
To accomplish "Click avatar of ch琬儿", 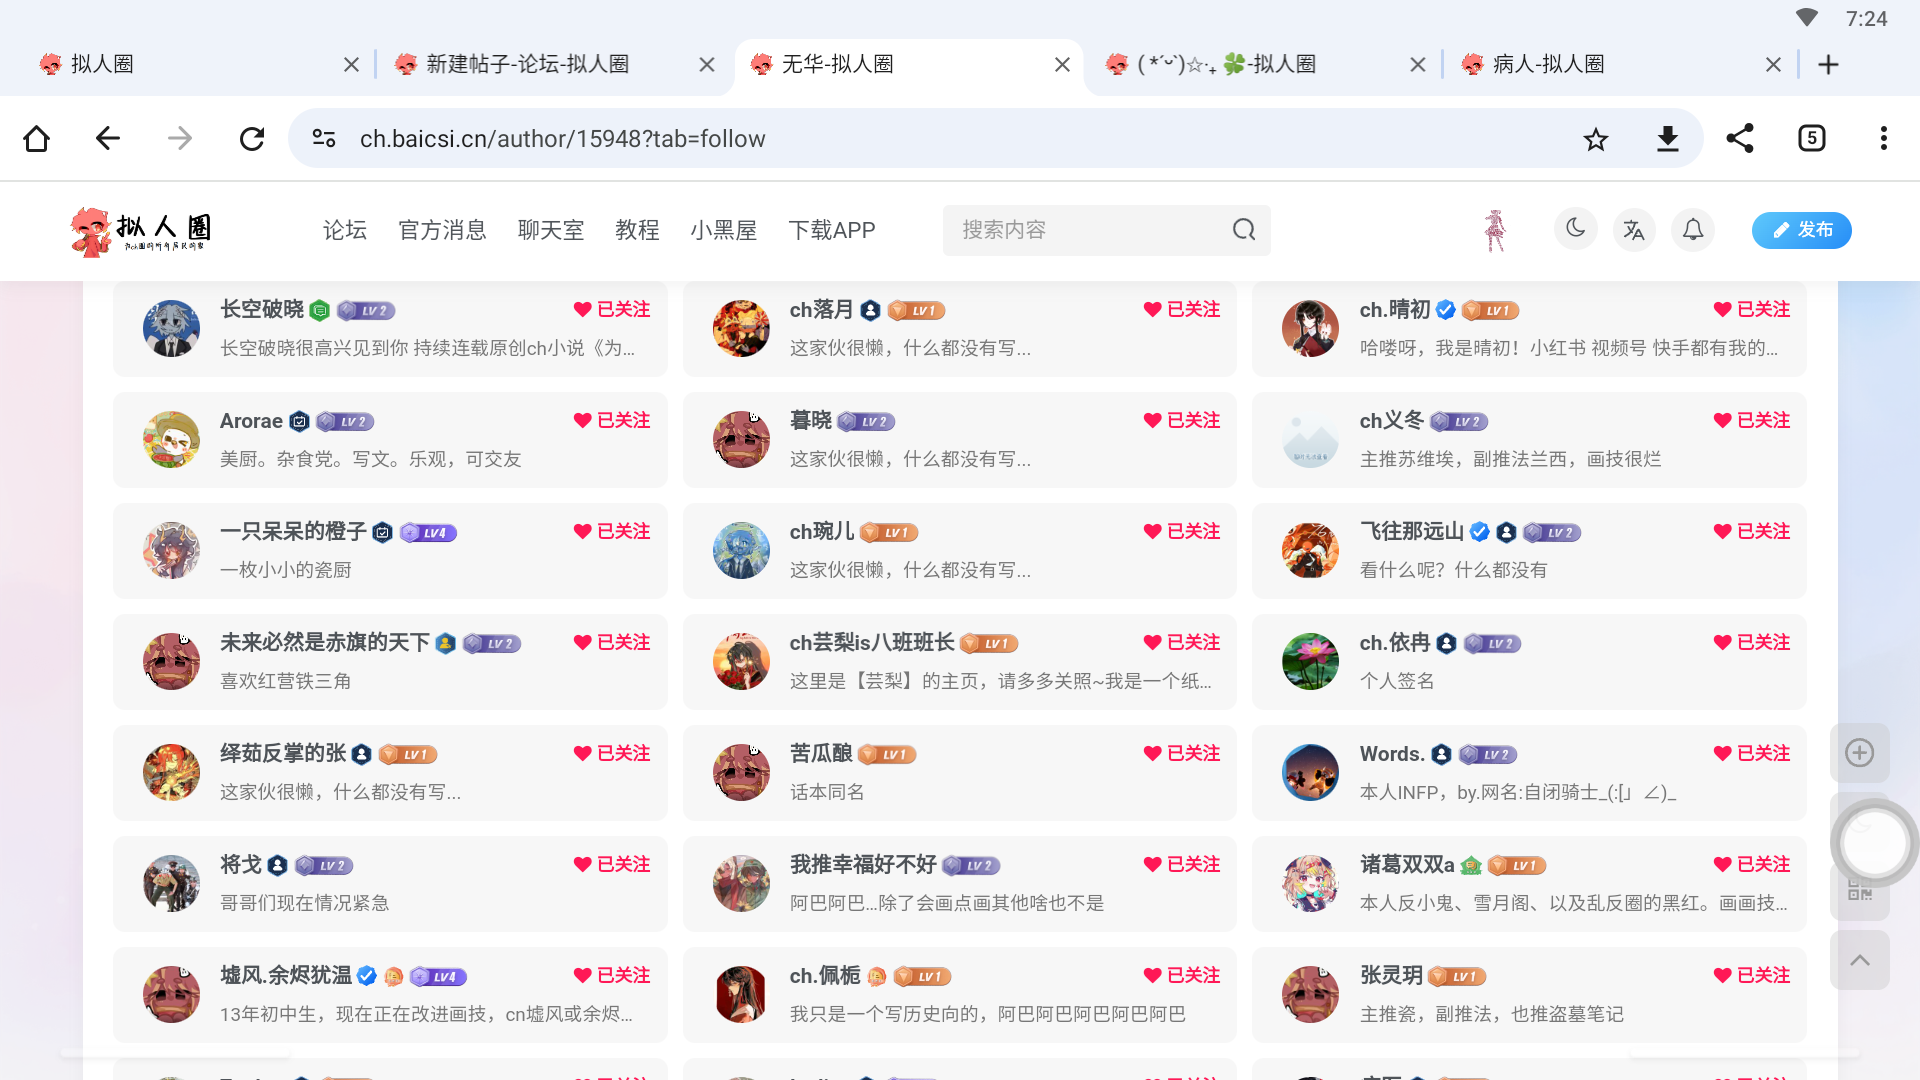I will click(741, 550).
